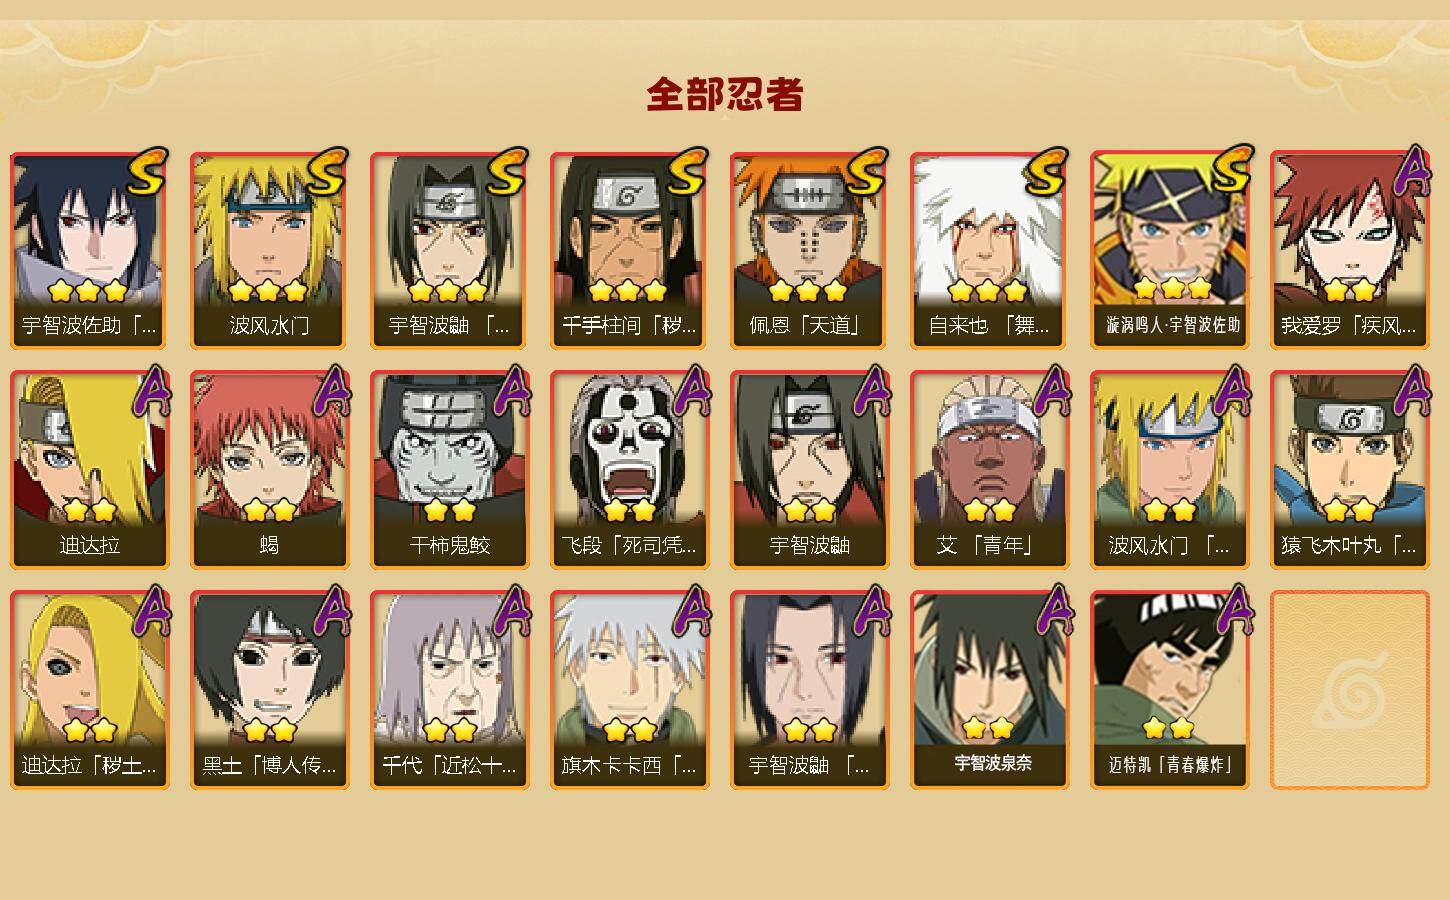Select the 宇智波泉奈 ninja card
1450x900 pixels.
(989, 690)
